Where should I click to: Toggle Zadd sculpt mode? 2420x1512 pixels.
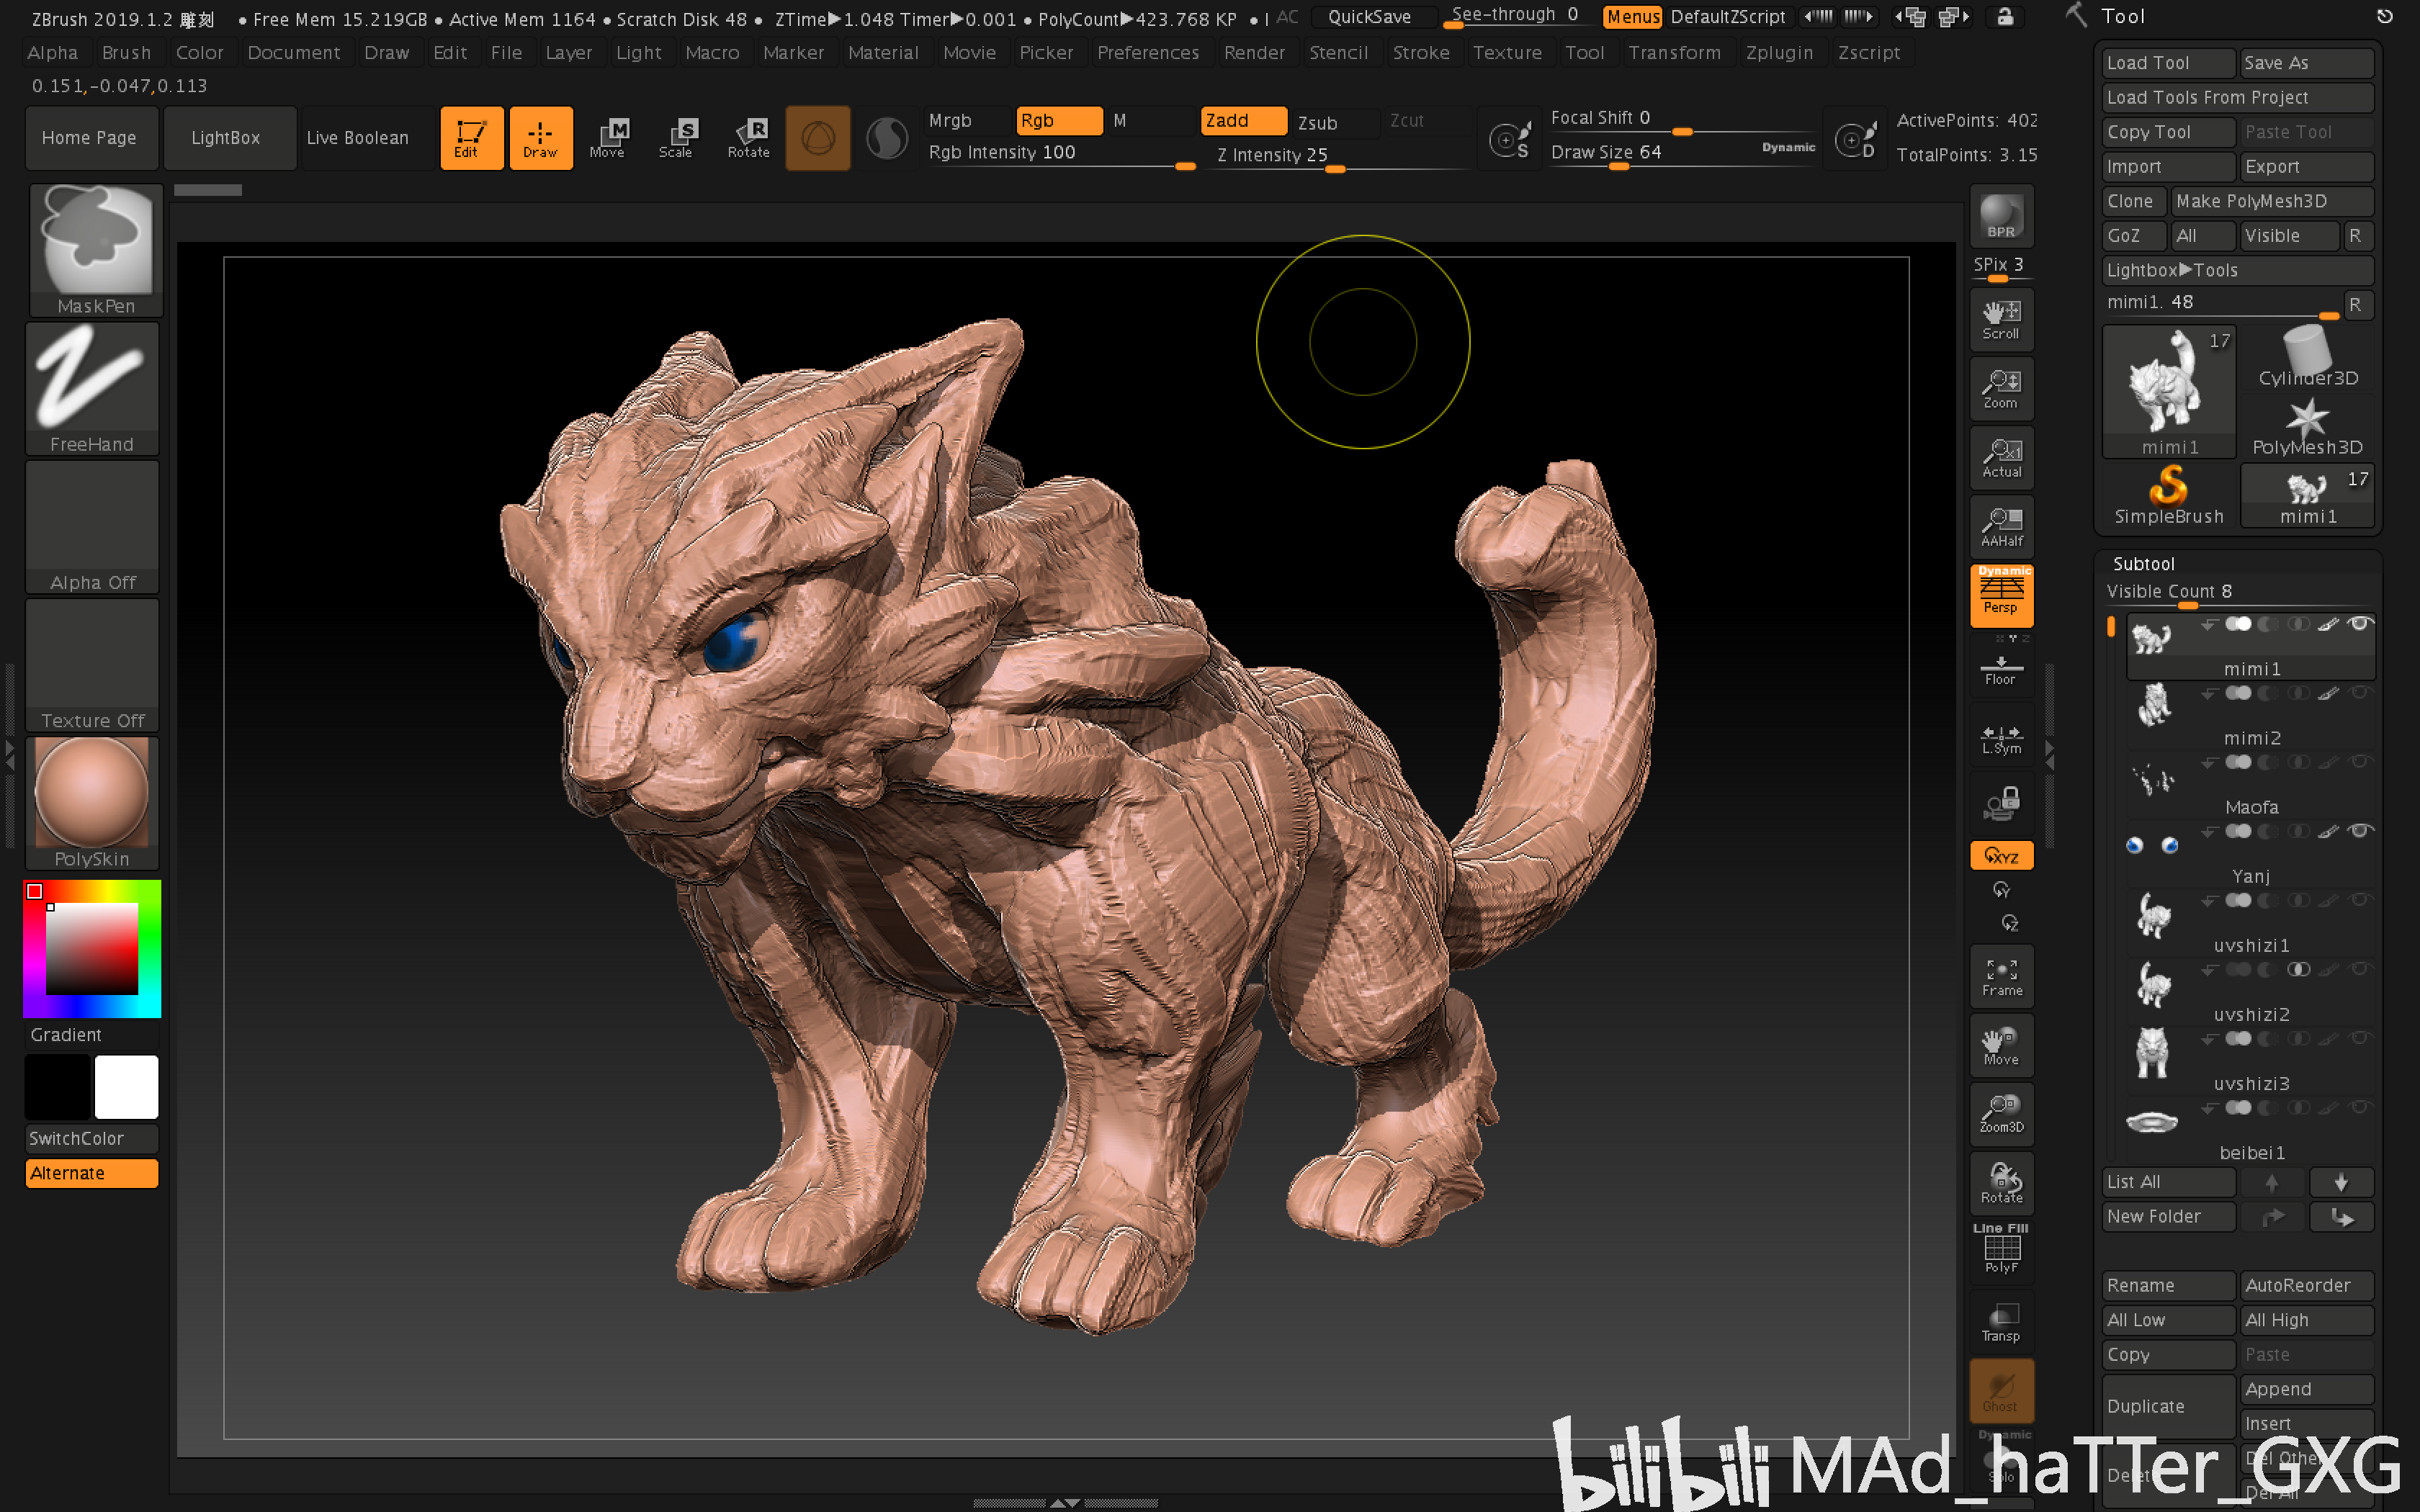pos(1243,120)
